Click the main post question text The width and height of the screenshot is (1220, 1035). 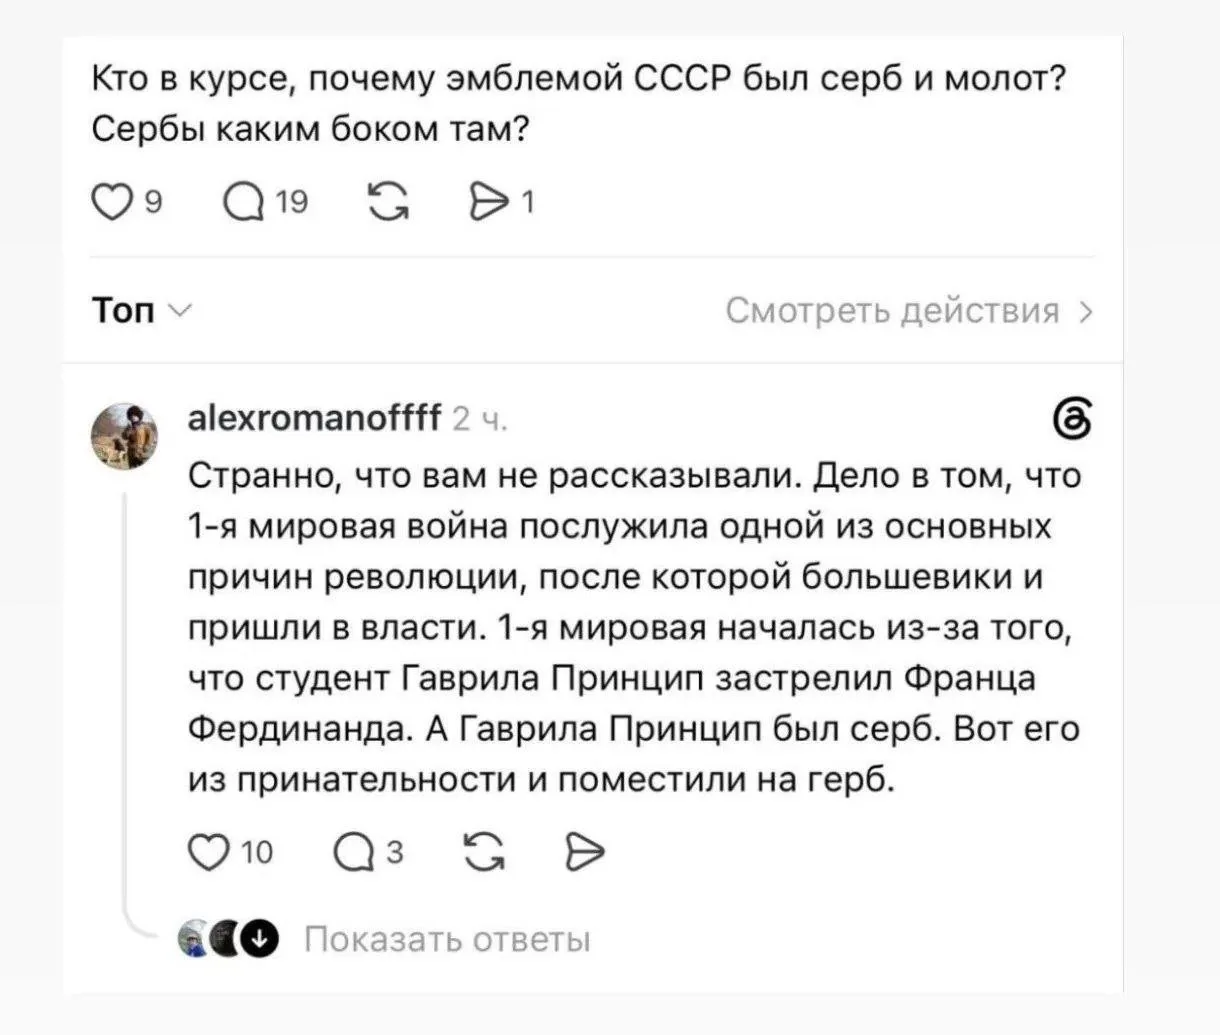point(579,105)
